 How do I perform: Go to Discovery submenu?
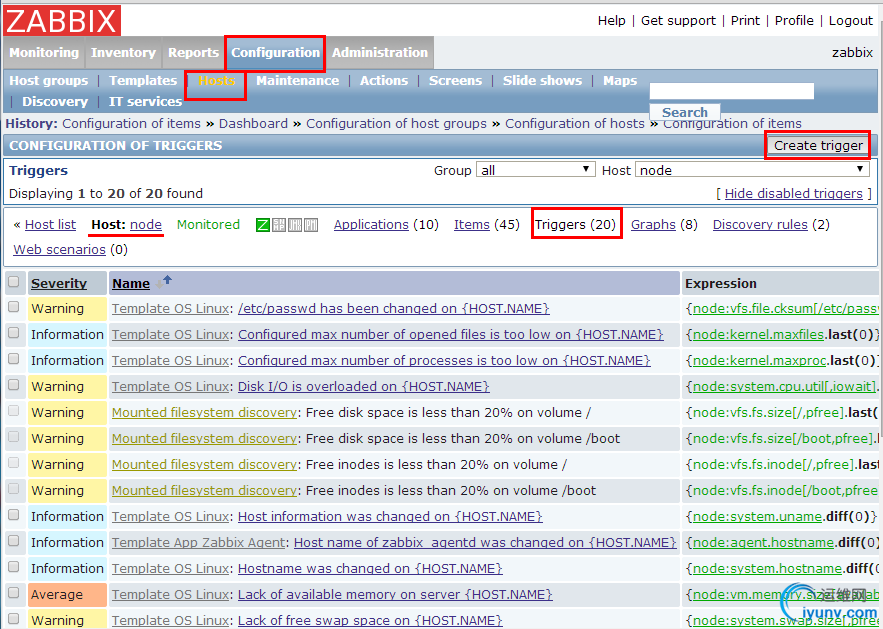coord(55,101)
